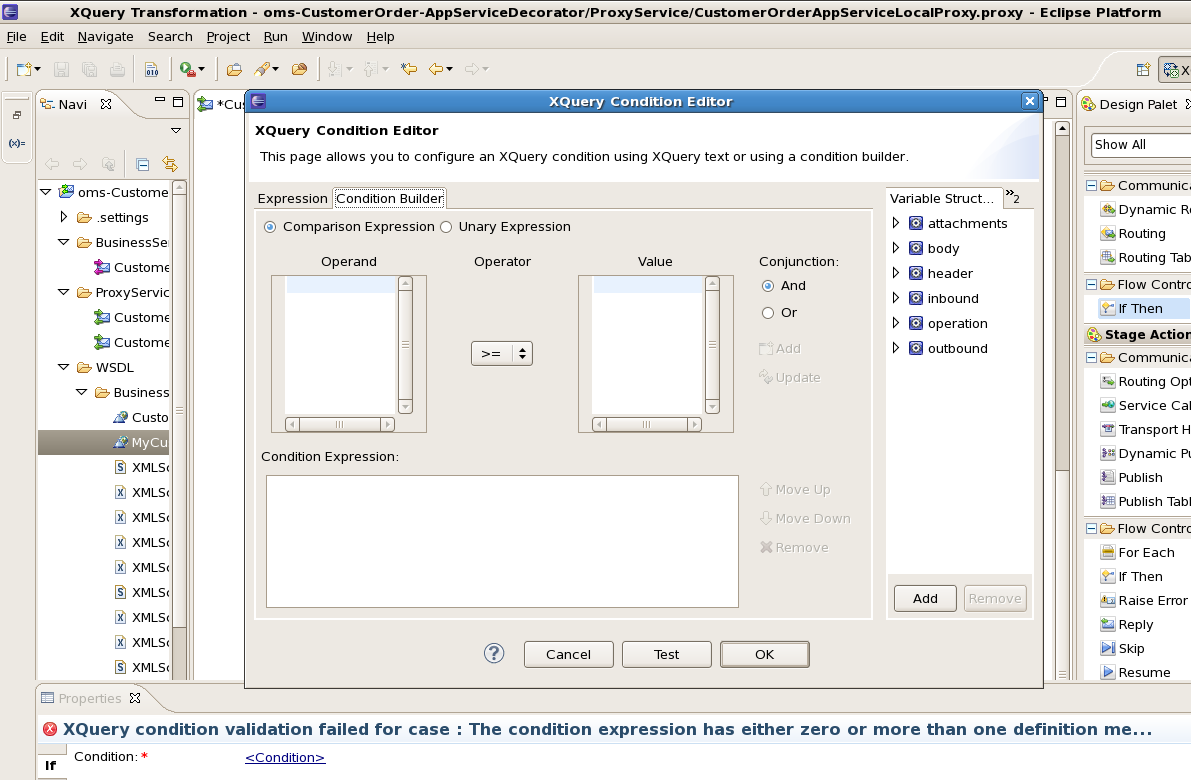Expand the inbound variable node
Image resolution: width=1191 pixels, height=780 pixels.
pyautogui.click(x=896, y=298)
